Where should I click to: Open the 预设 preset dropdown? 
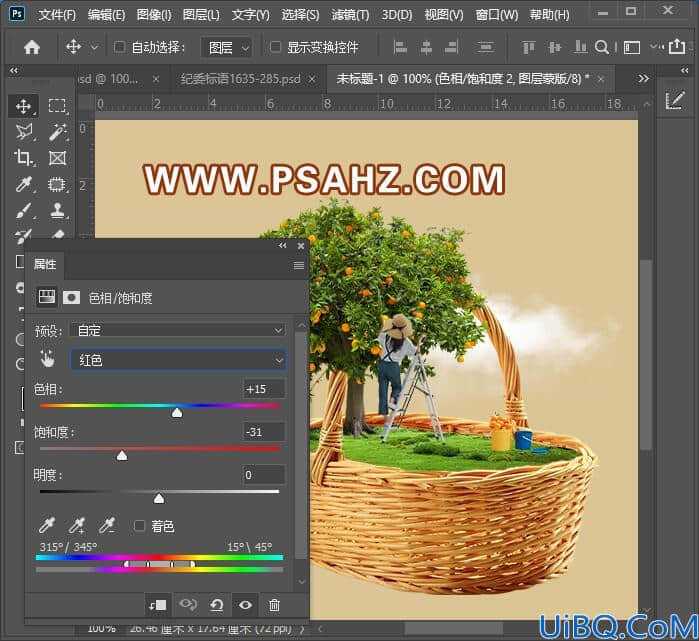178,330
